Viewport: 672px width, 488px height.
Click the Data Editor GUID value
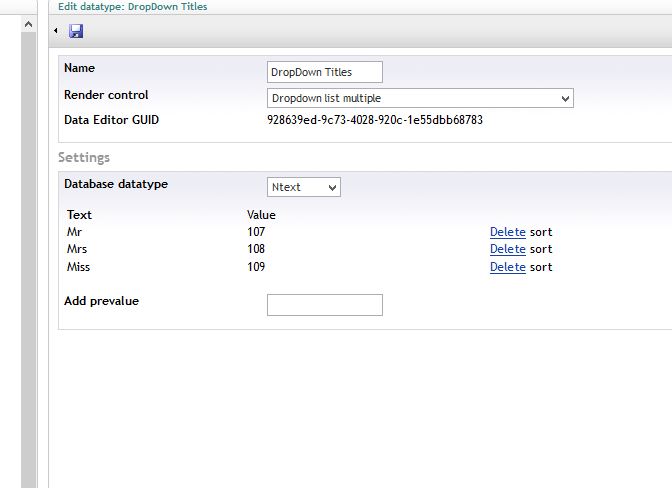click(x=375, y=120)
